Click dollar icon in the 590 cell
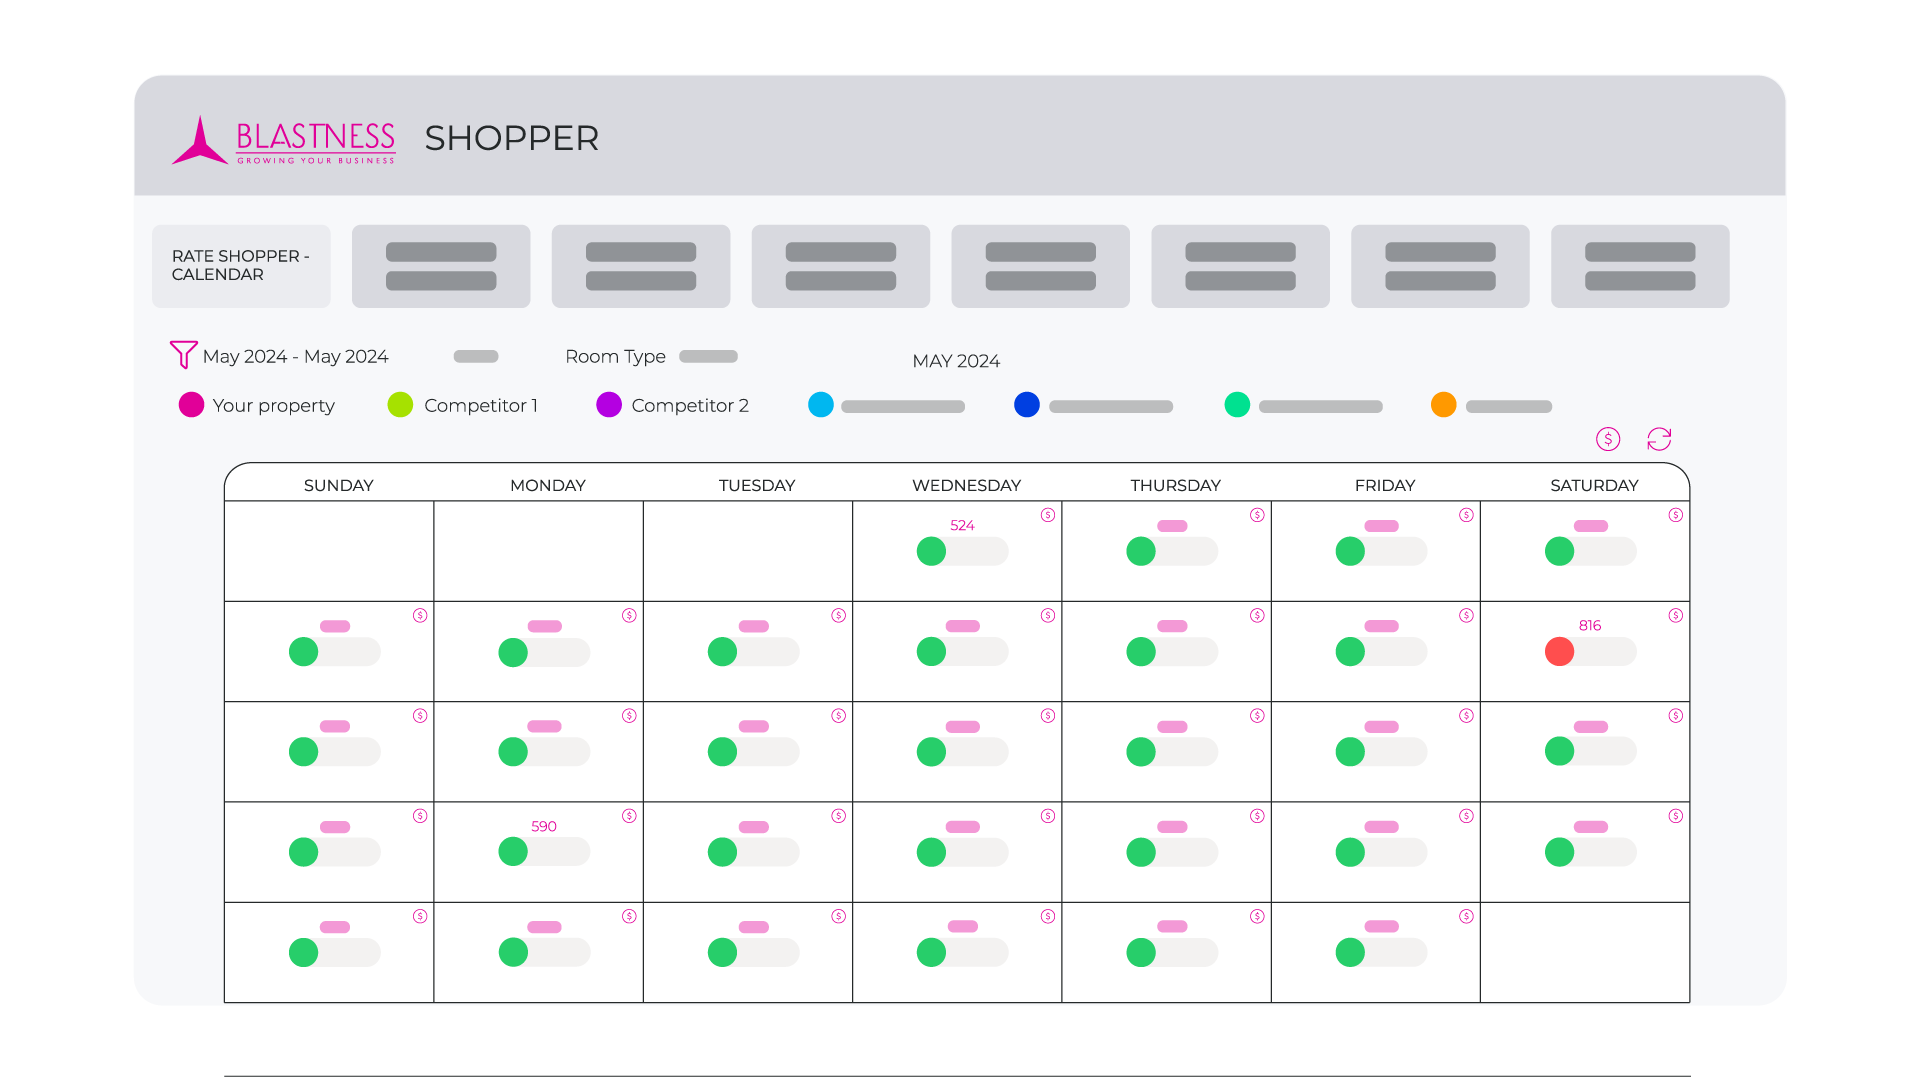The width and height of the screenshot is (1920, 1080). coord(629,816)
